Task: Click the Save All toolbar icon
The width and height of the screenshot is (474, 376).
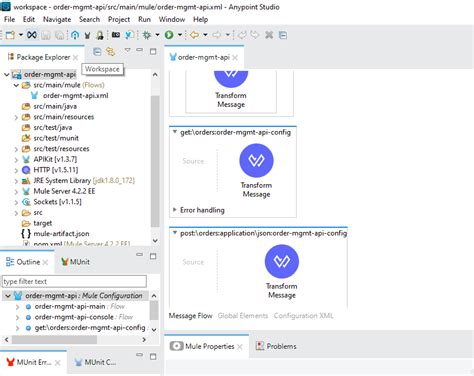Action: coord(59,35)
